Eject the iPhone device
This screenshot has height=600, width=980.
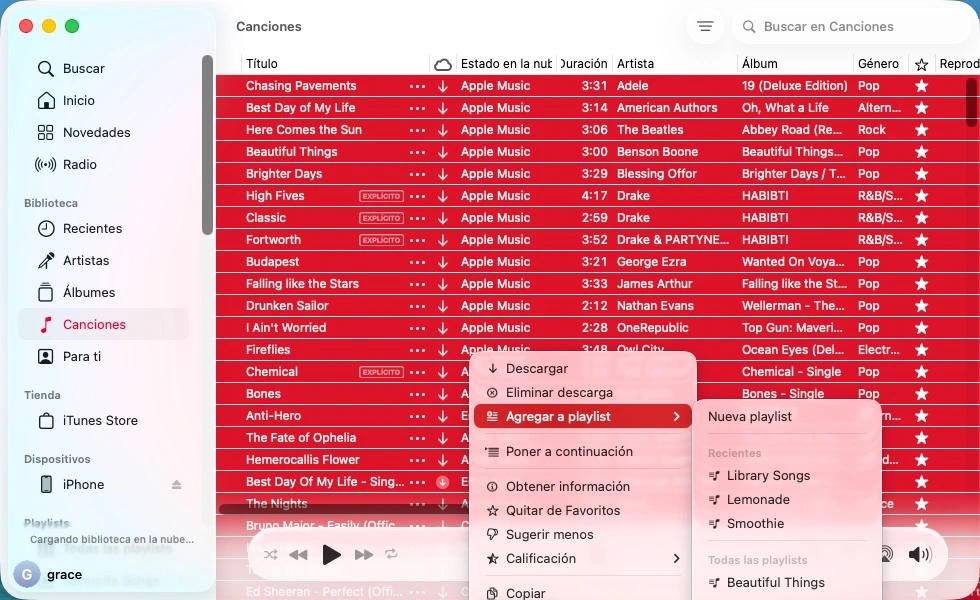point(176,484)
